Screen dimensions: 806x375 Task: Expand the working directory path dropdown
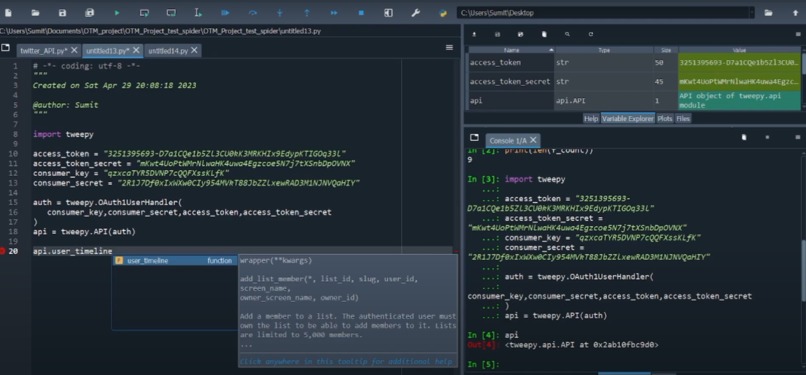752,13
